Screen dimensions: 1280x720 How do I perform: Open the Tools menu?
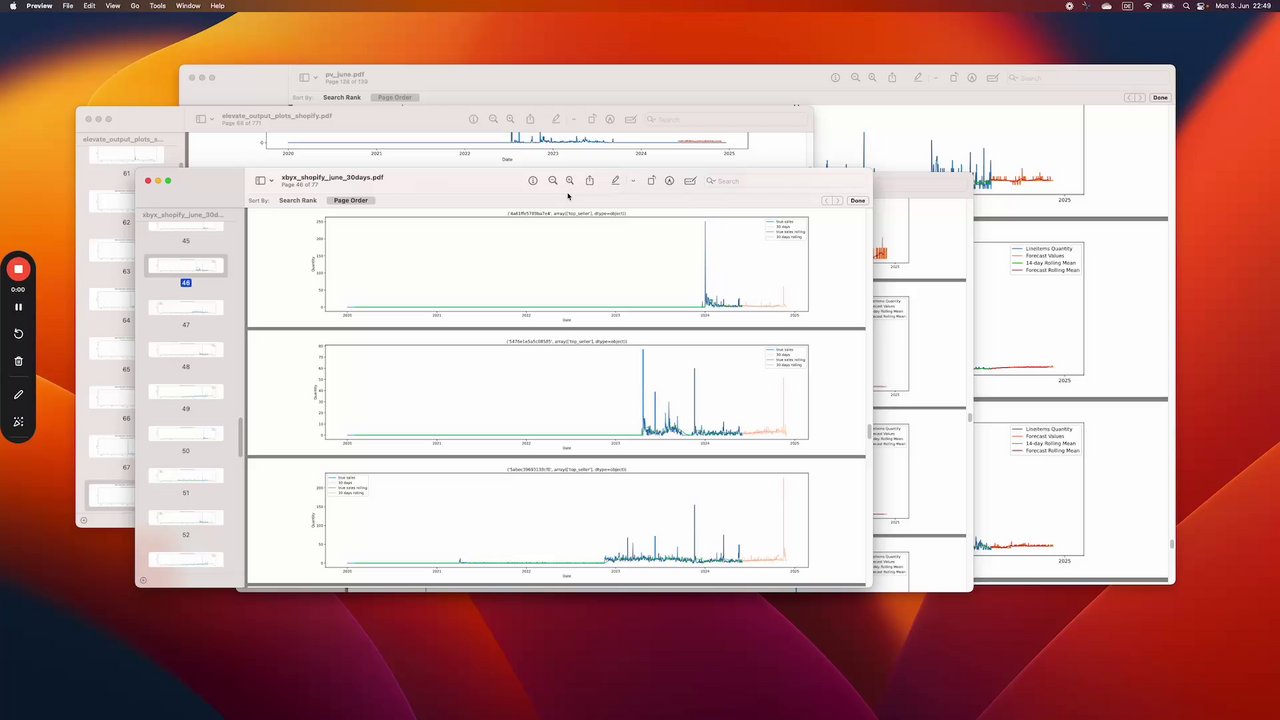[158, 6]
